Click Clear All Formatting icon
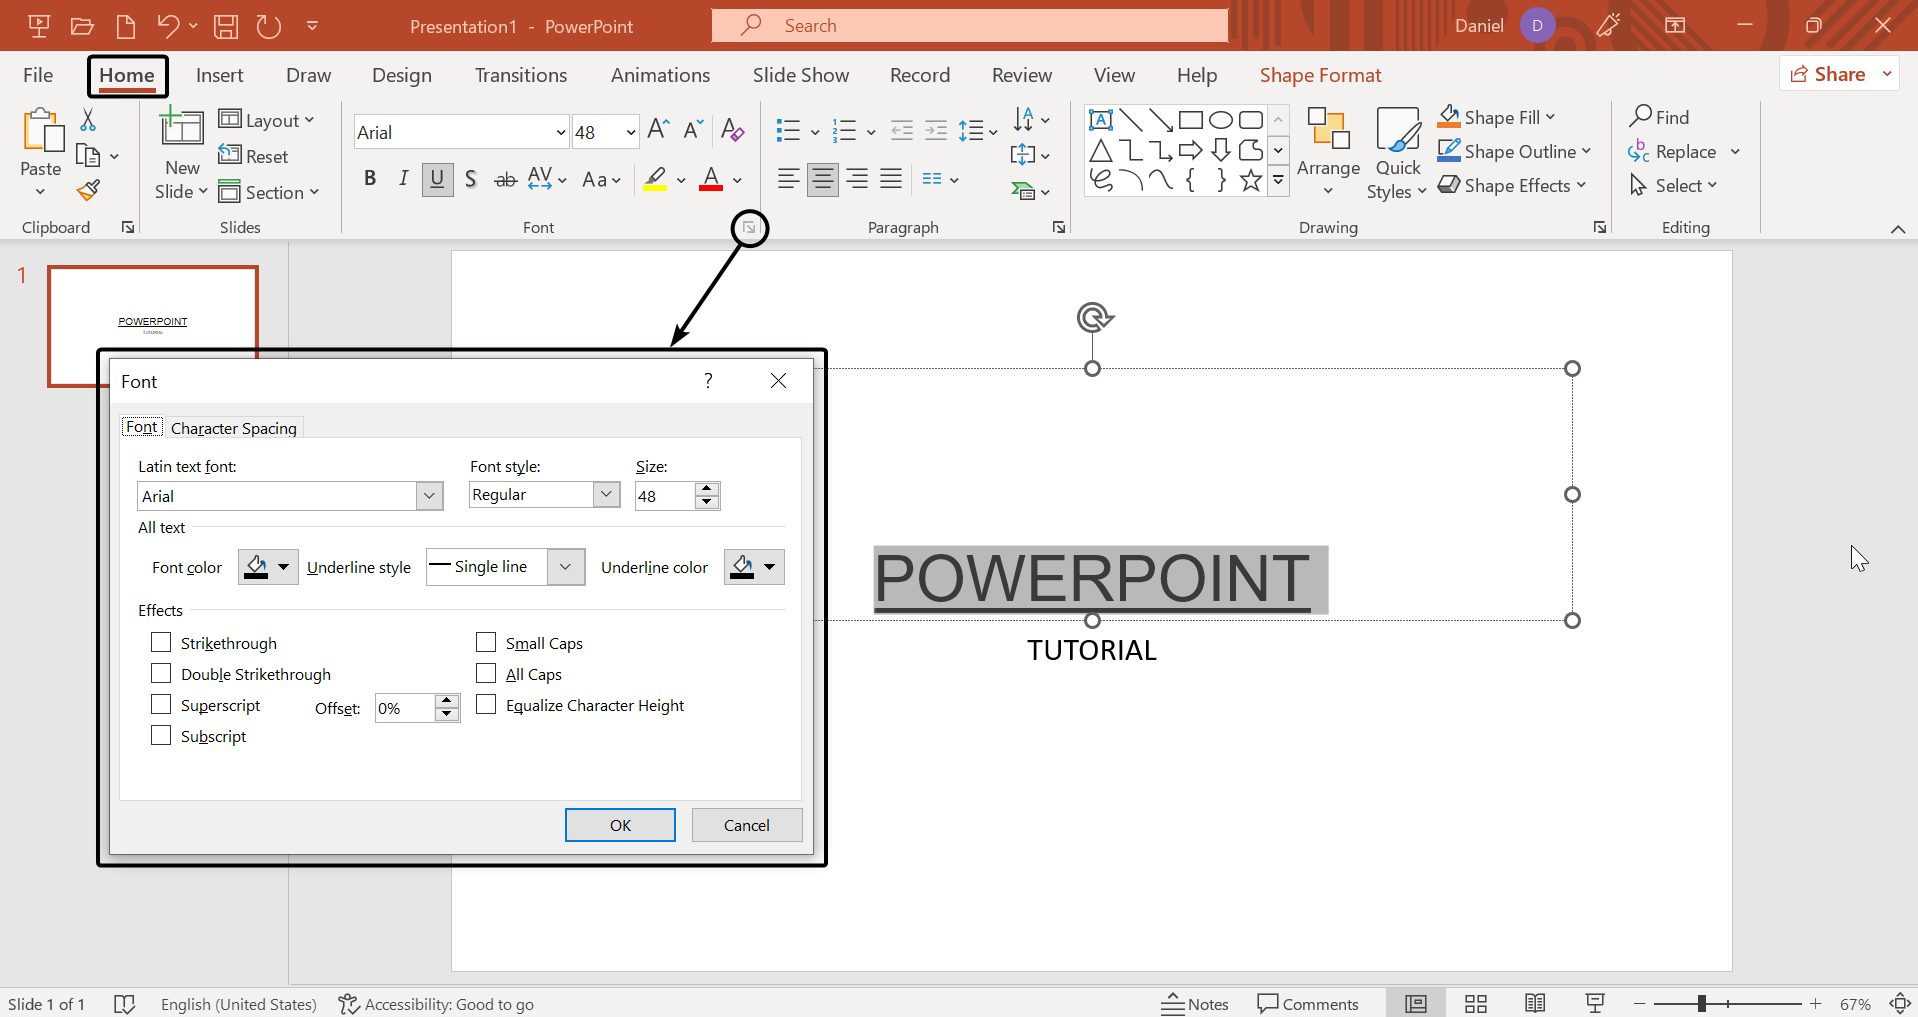The height and width of the screenshot is (1017, 1918). click(732, 130)
